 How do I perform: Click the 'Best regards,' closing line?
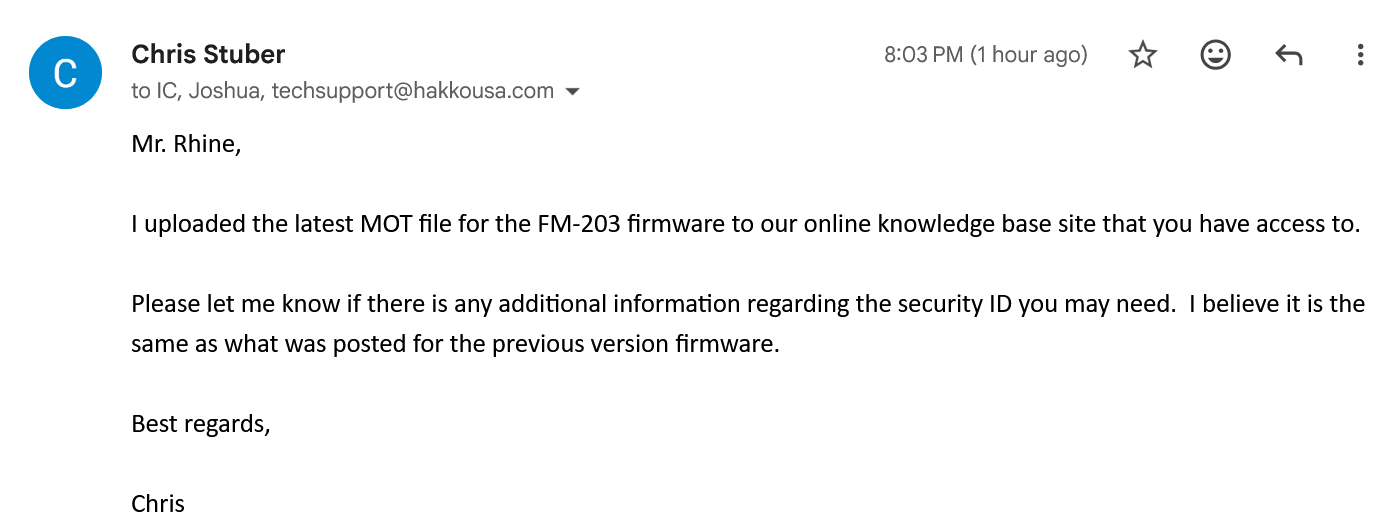tap(201, 424)
